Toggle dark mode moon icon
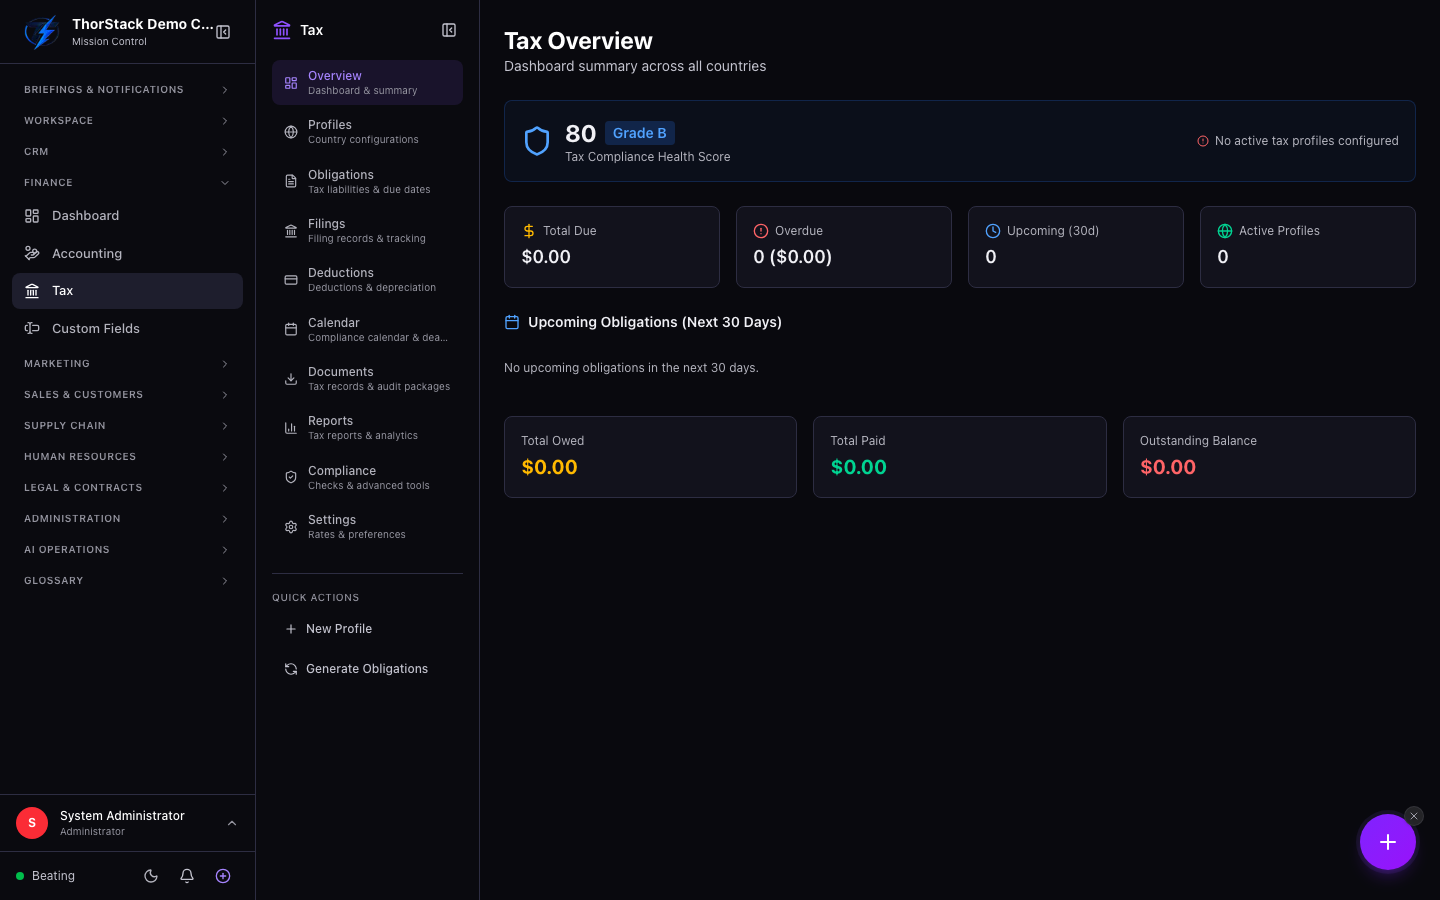Viewport: 1440px width, 900px height. coord(151,876)
